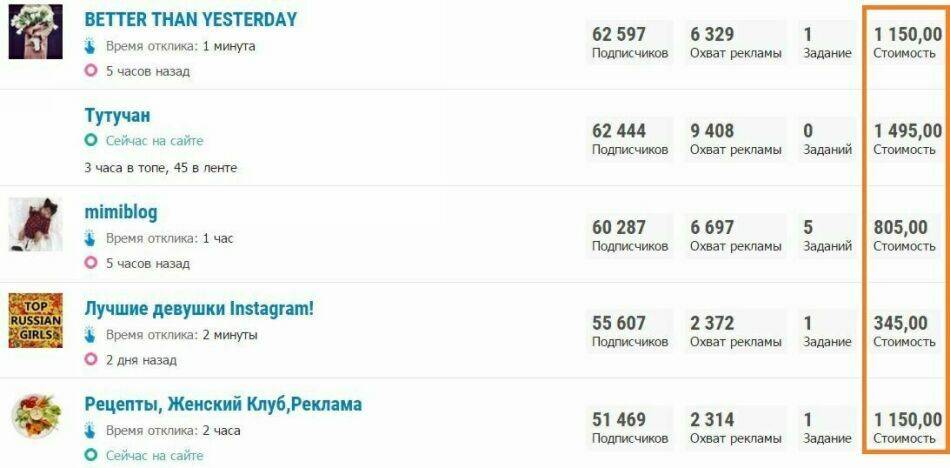Screen dimensions: 950x468
Task: Click response time hand icon for BETTER THAN YESTERDAY
Action: click(x=91, y=46)
